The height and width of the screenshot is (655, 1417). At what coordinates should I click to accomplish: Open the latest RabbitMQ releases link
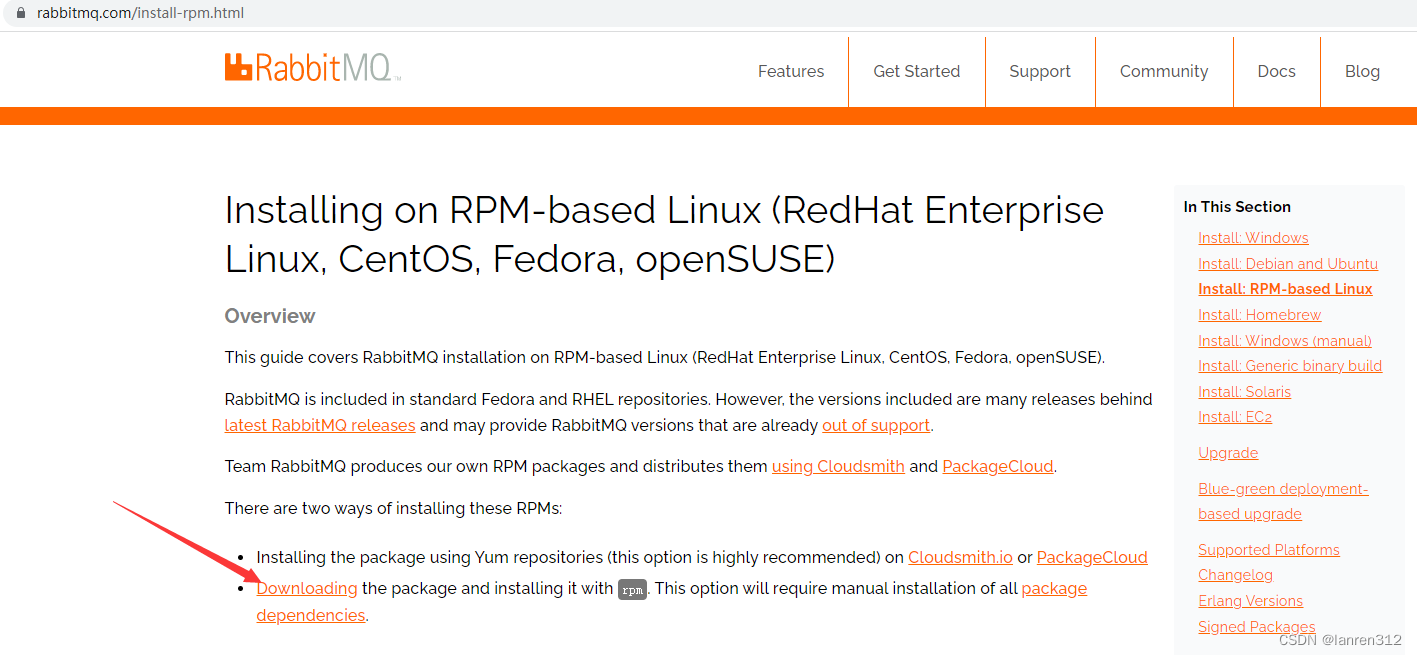pyautogui.click(x=319, y=424)
